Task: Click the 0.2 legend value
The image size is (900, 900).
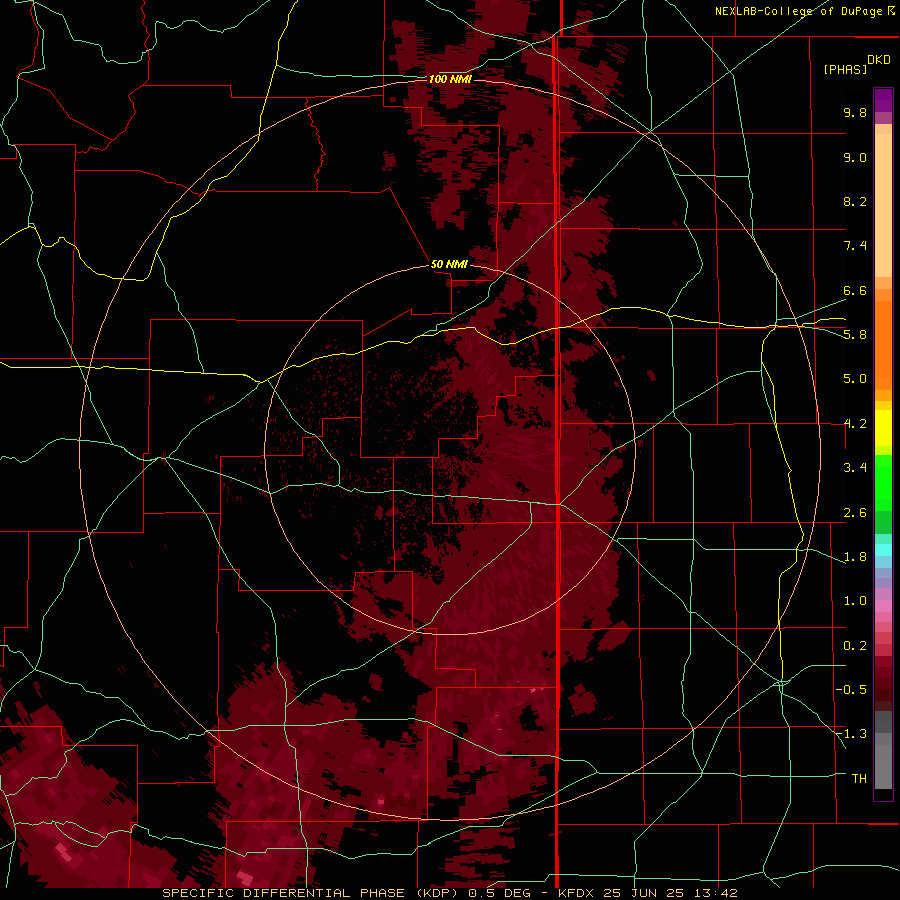Action: pos(855,646)
